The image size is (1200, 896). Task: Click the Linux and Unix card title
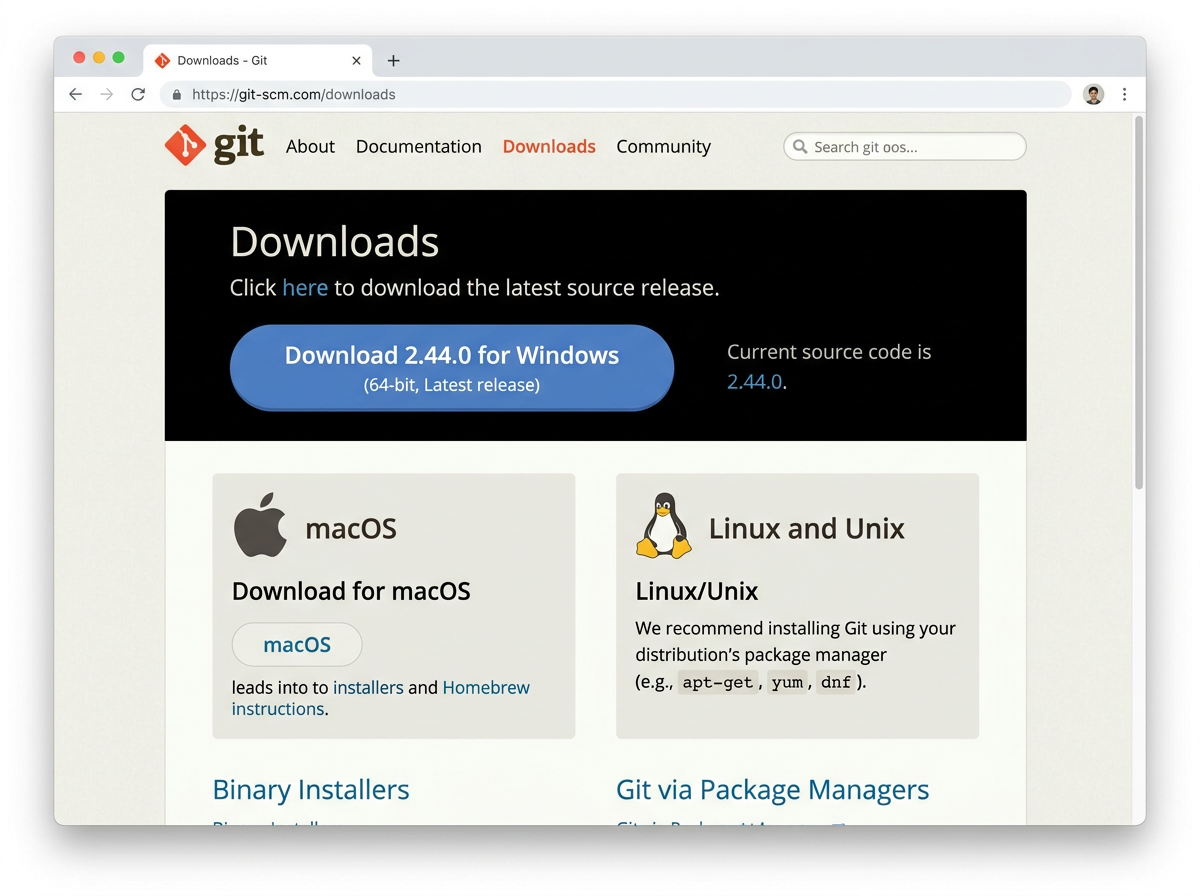coord(807,528)
